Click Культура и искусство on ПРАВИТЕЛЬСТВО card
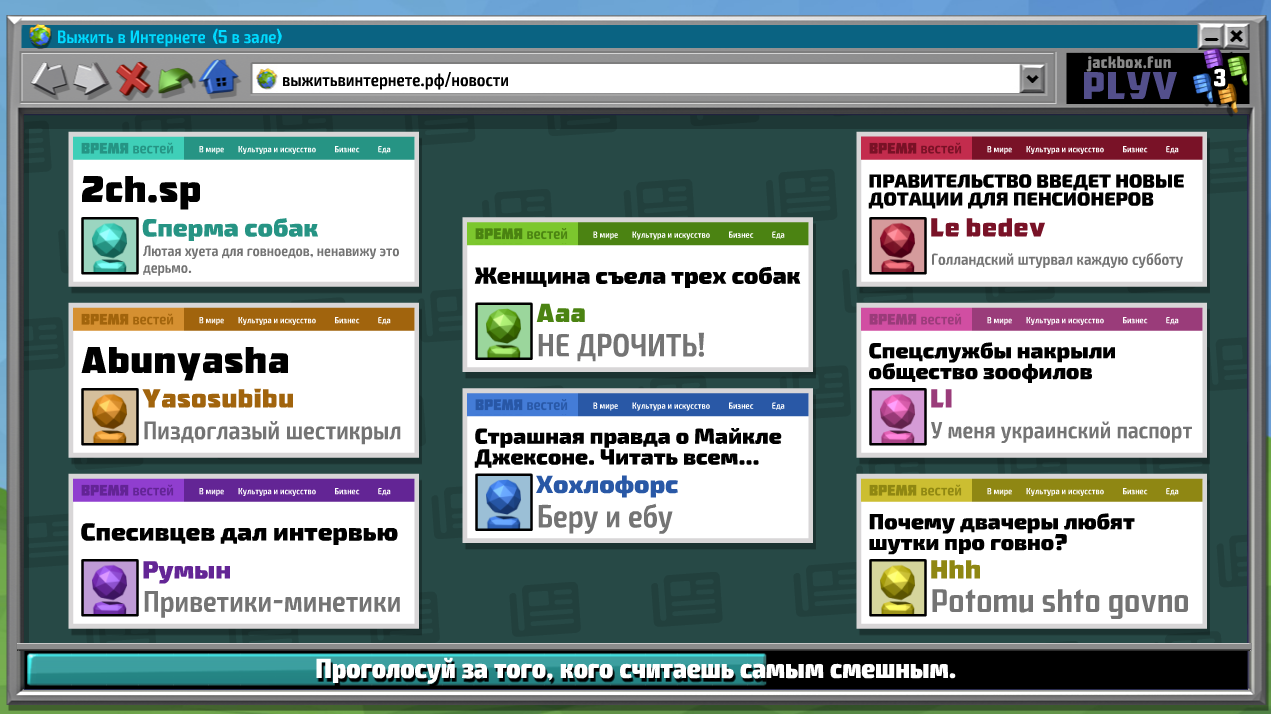Image resolution: width=1271 pixels, height=714 pixels. [1065, 149]
